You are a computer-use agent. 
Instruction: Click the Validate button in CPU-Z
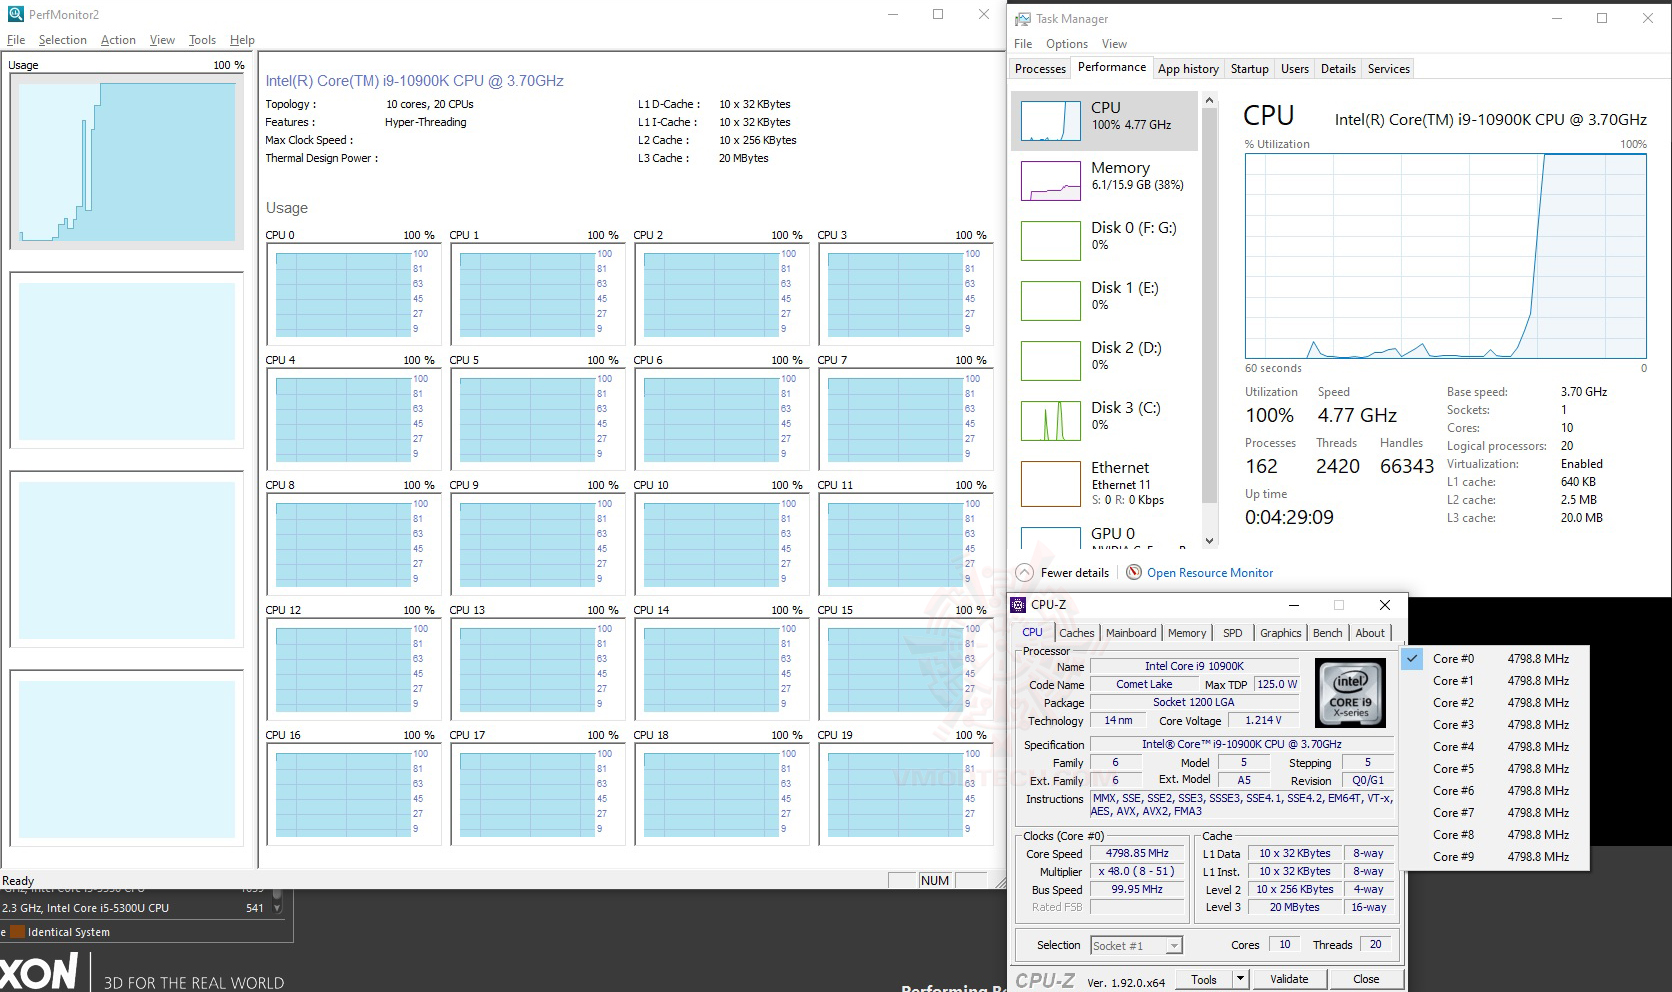[1289, 979]
